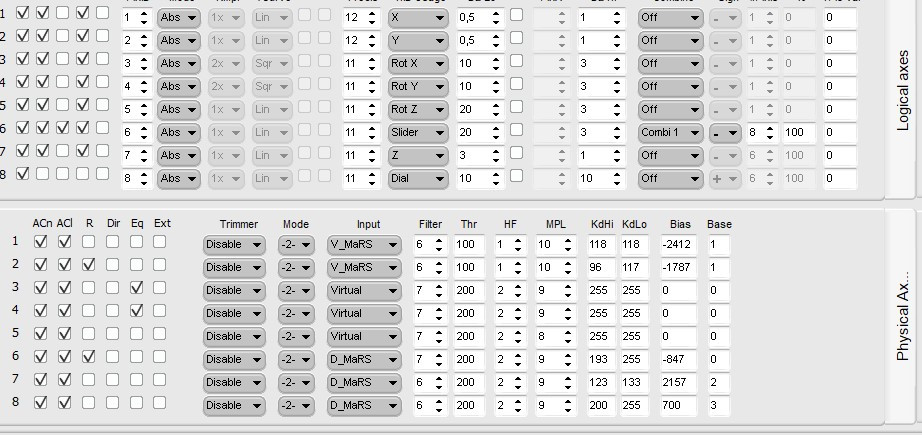Click Thr field for physical axis 1
Image resolution: width=922 pixels, height=435 pixels.
click(469, 245)
